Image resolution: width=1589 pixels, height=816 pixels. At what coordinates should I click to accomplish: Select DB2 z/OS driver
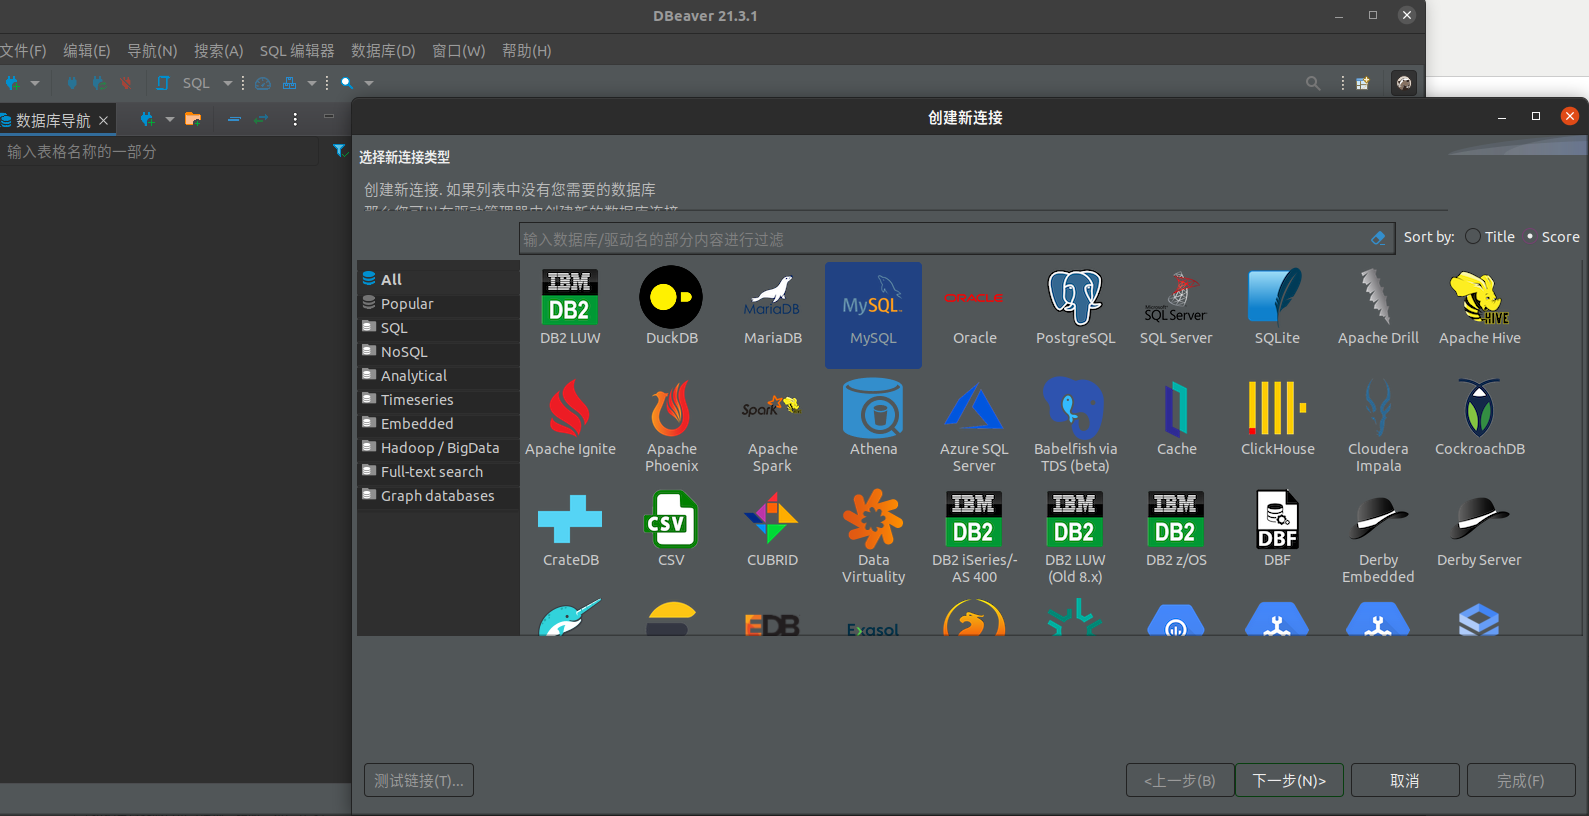coord(1176,530)
